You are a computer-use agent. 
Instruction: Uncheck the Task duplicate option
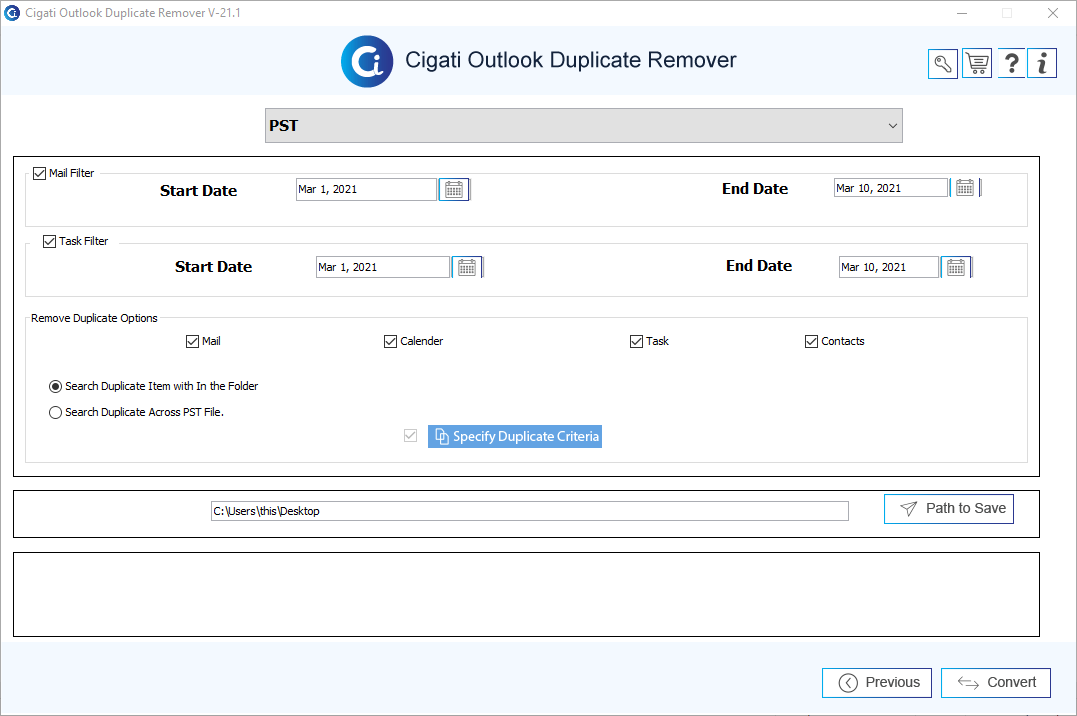pyautogui.click(x=636, y=342)
